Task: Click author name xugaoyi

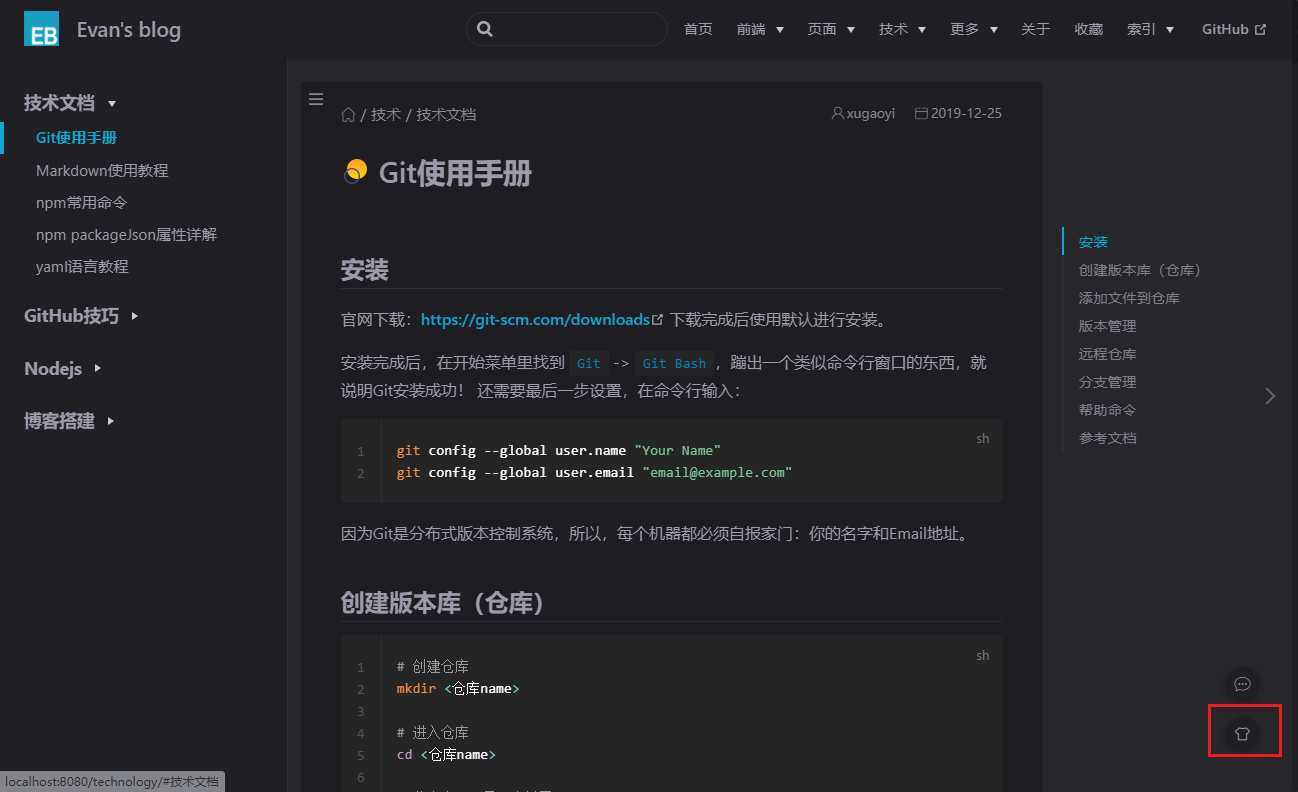Action: [871, 113]
